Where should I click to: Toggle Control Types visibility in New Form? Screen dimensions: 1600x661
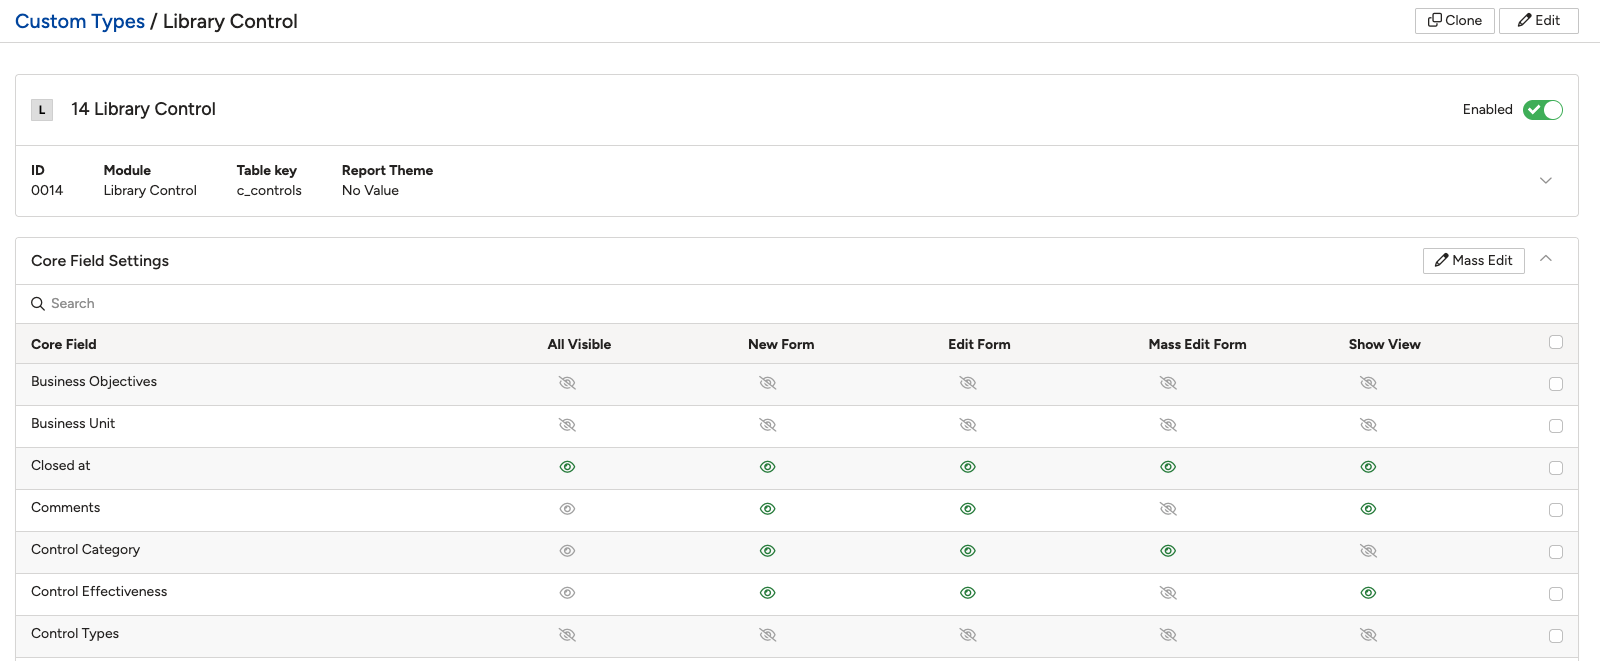point(768,635)
